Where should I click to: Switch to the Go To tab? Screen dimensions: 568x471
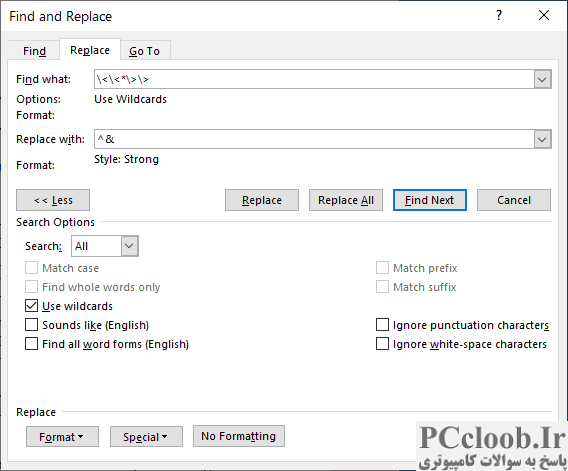tap(145, 51)
